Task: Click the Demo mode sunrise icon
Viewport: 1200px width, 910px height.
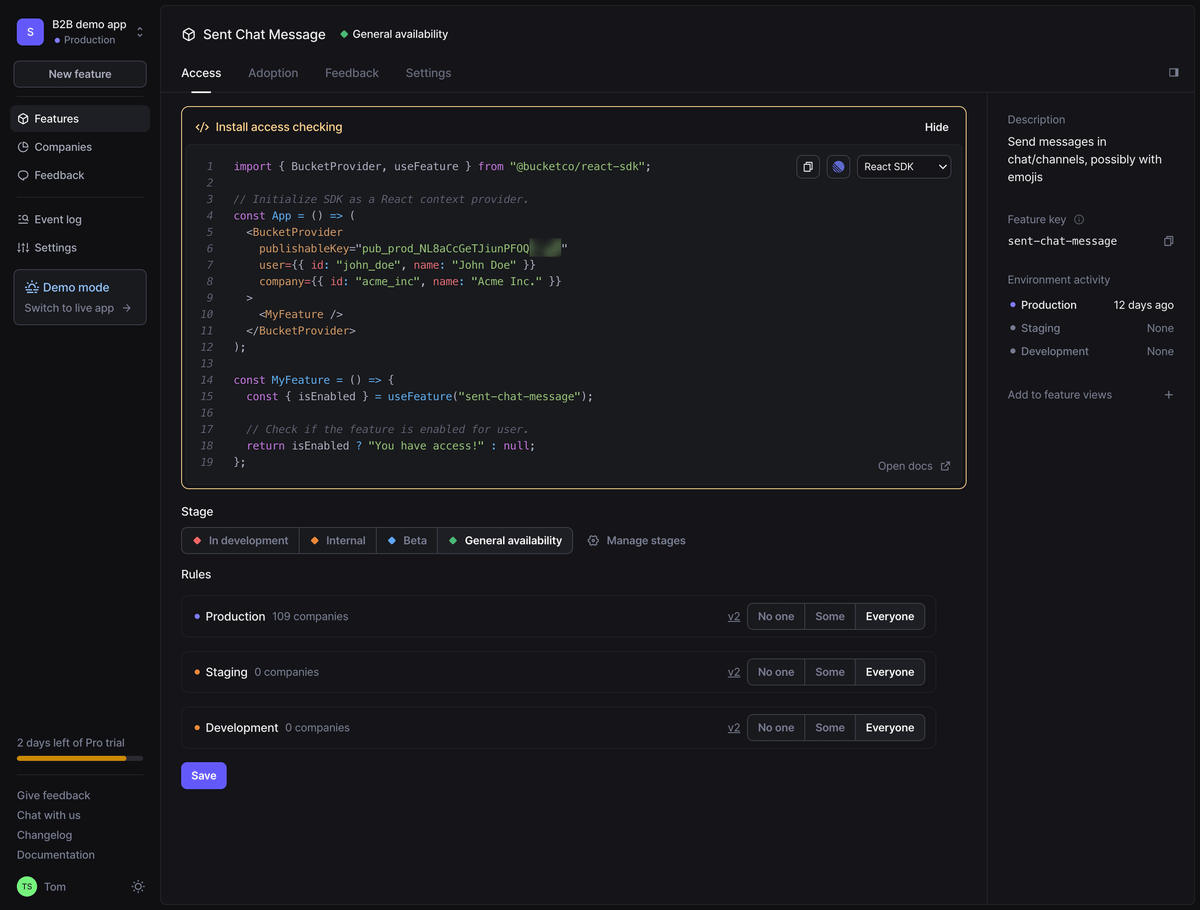Action: pos(32,287)
